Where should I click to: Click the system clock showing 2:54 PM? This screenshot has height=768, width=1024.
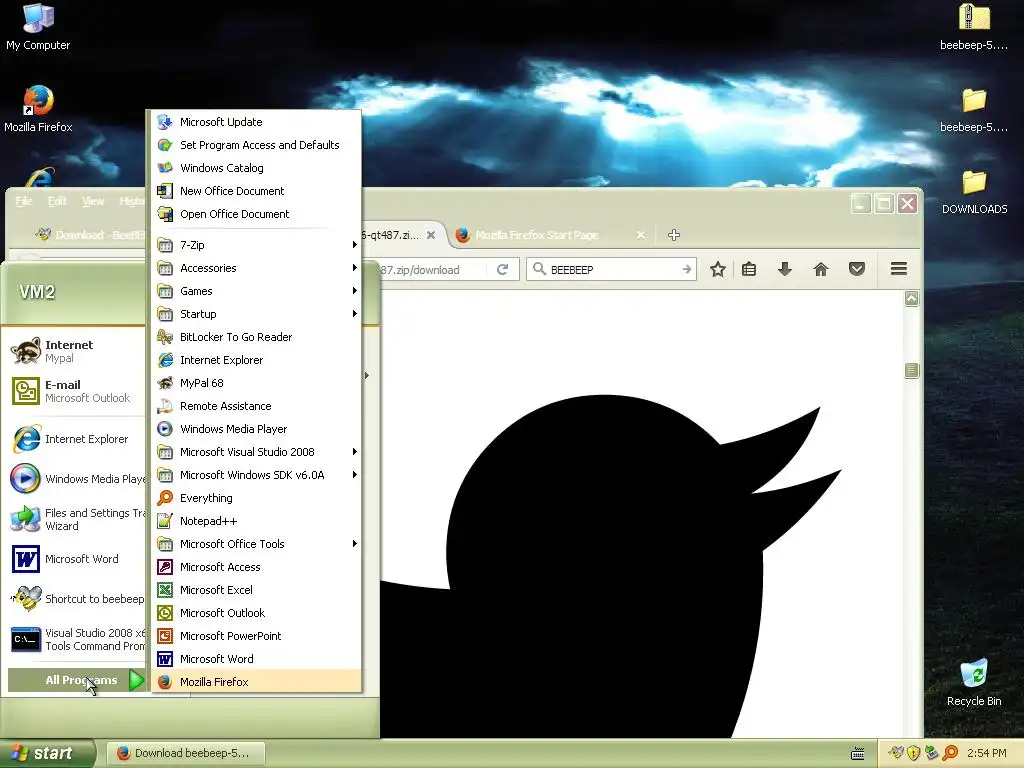tap(986, 753)
